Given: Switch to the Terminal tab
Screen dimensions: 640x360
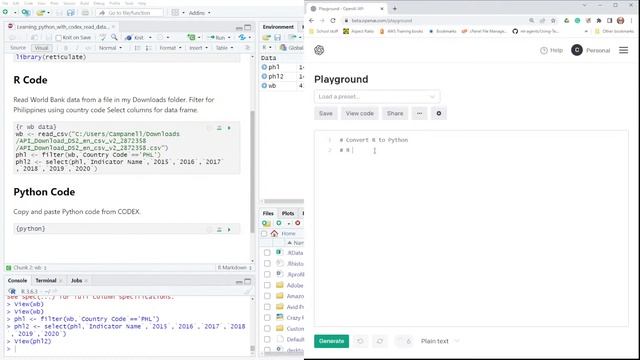Looking at the screenshot, I should [x=46, y=280].
